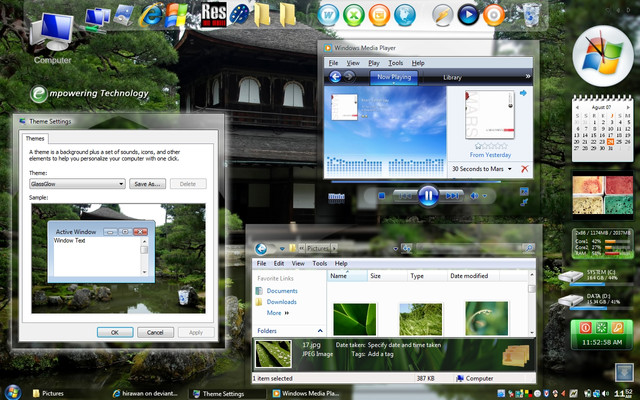Launch the paint palette app in dock
Screen dimensions: 640x400
pos(239,15)
